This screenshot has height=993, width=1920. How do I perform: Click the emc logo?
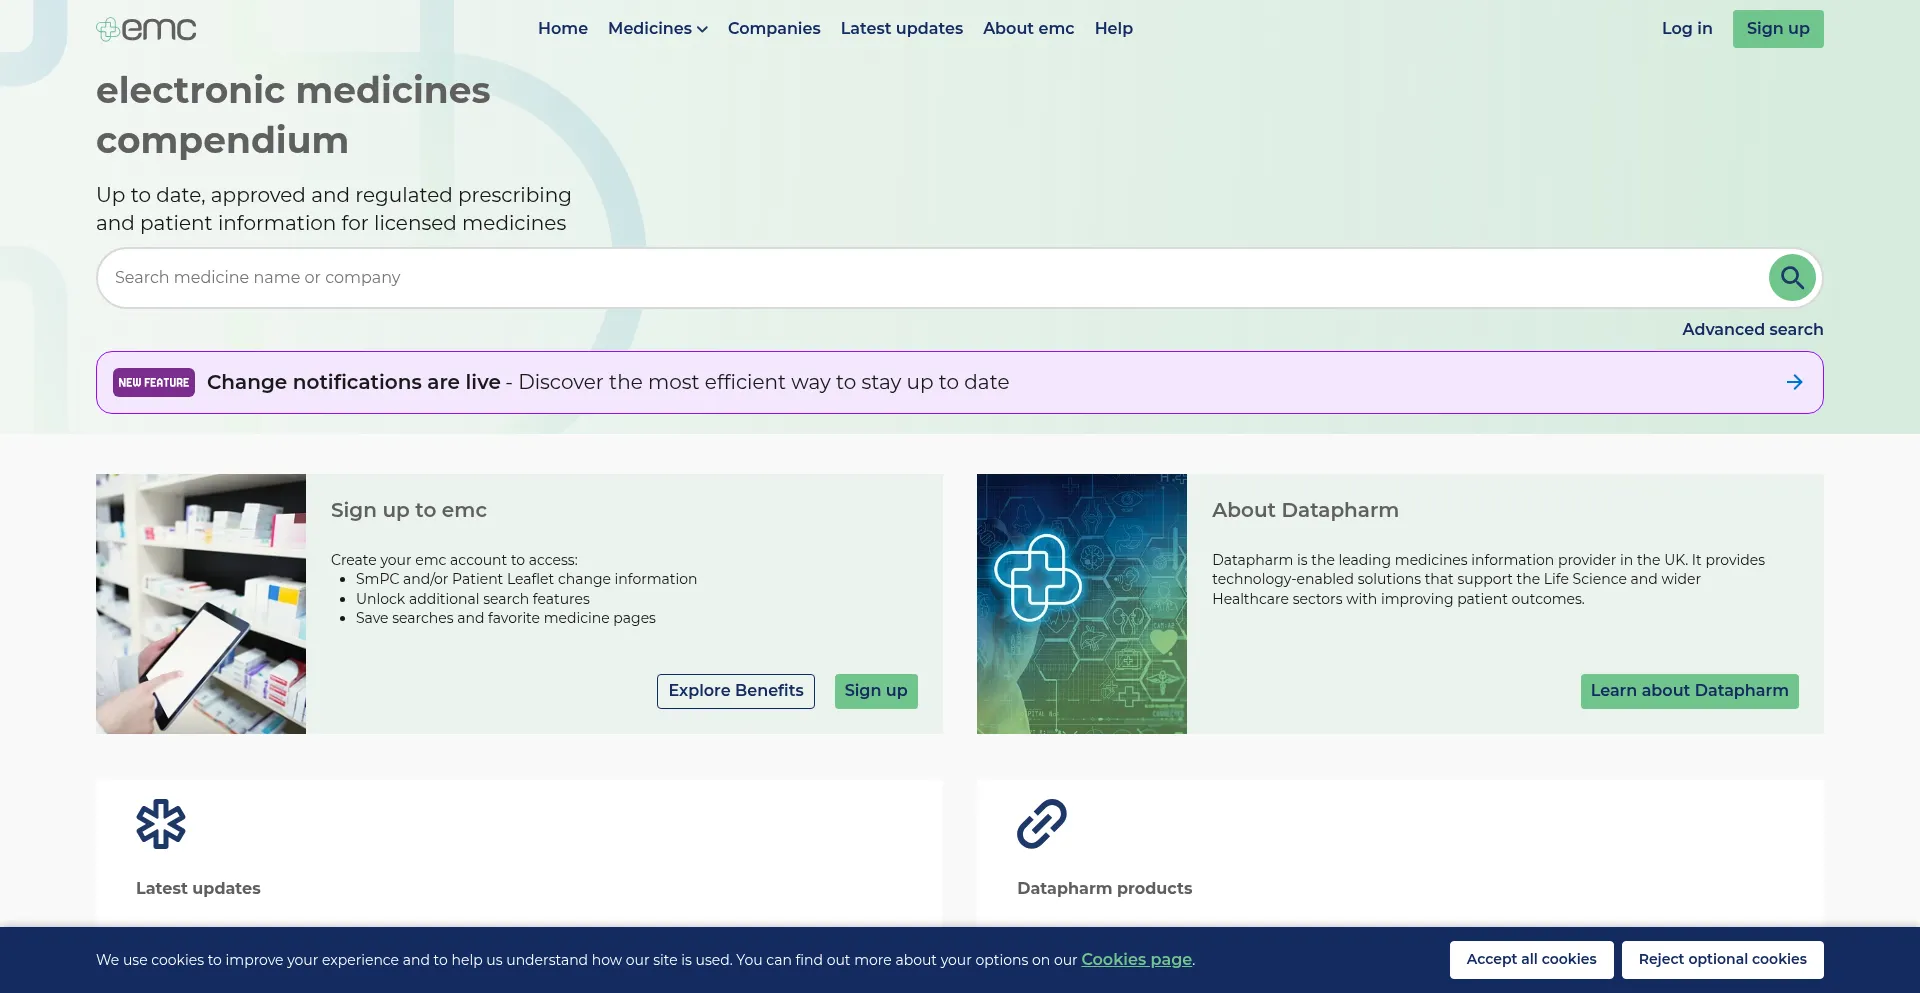pyautogui.click(x=146, y=29)
